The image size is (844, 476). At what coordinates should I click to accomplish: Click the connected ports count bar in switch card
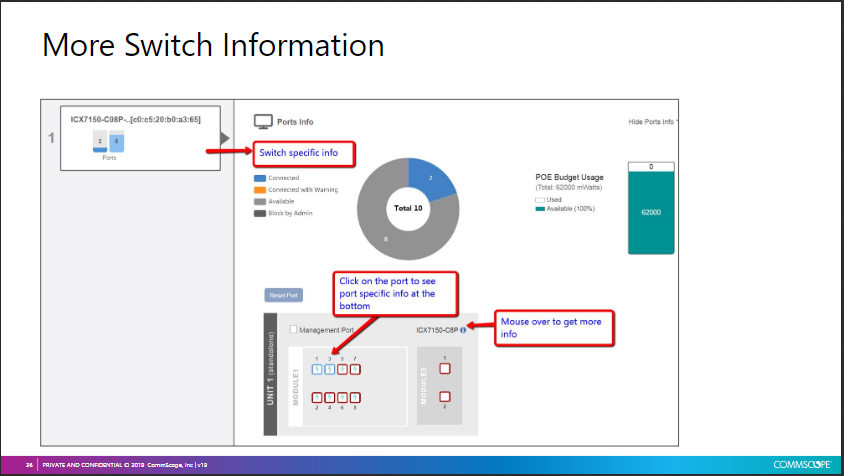[116, 142]
